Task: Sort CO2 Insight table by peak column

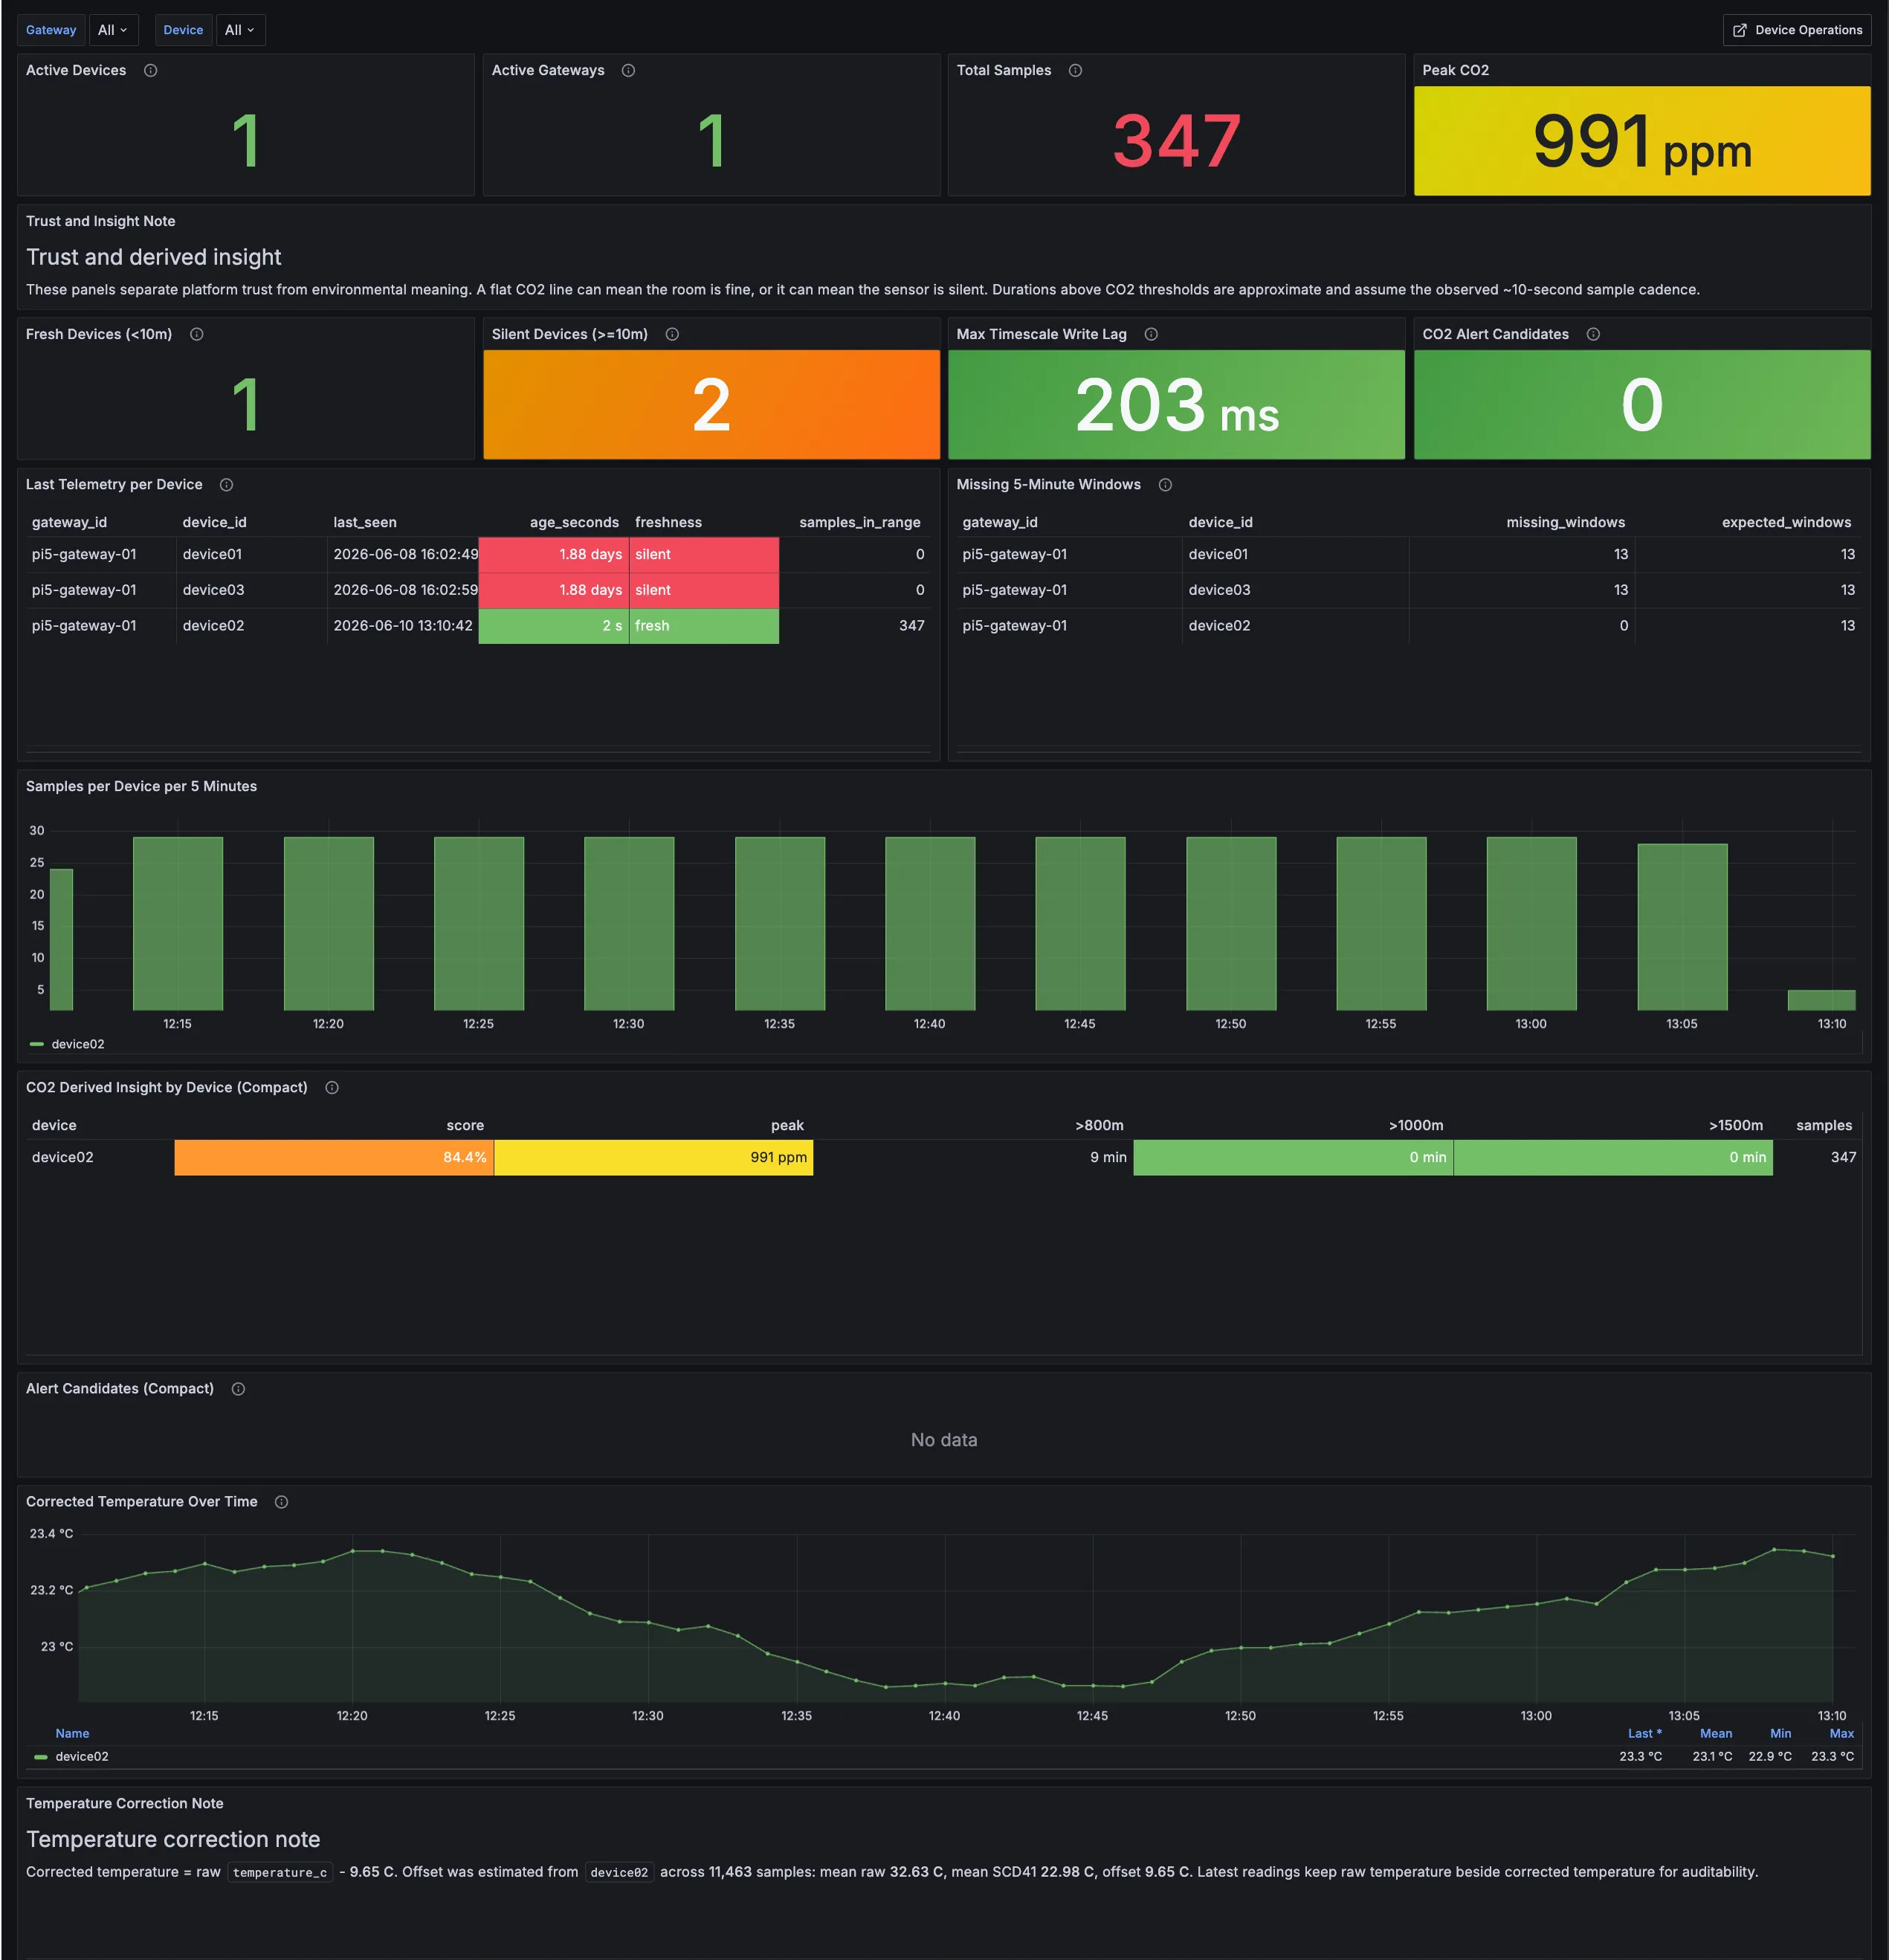Action: [x=787, y=1125]
